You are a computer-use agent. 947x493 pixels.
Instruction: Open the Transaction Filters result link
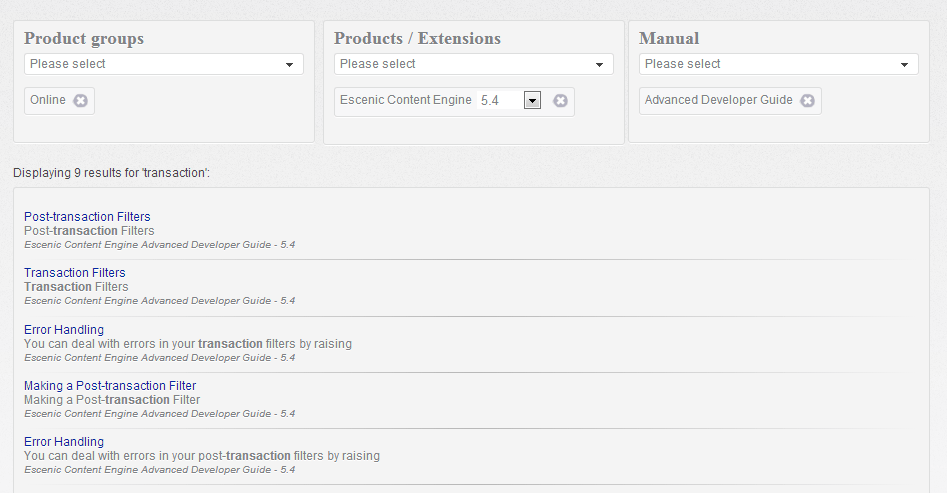pos(75,273)
